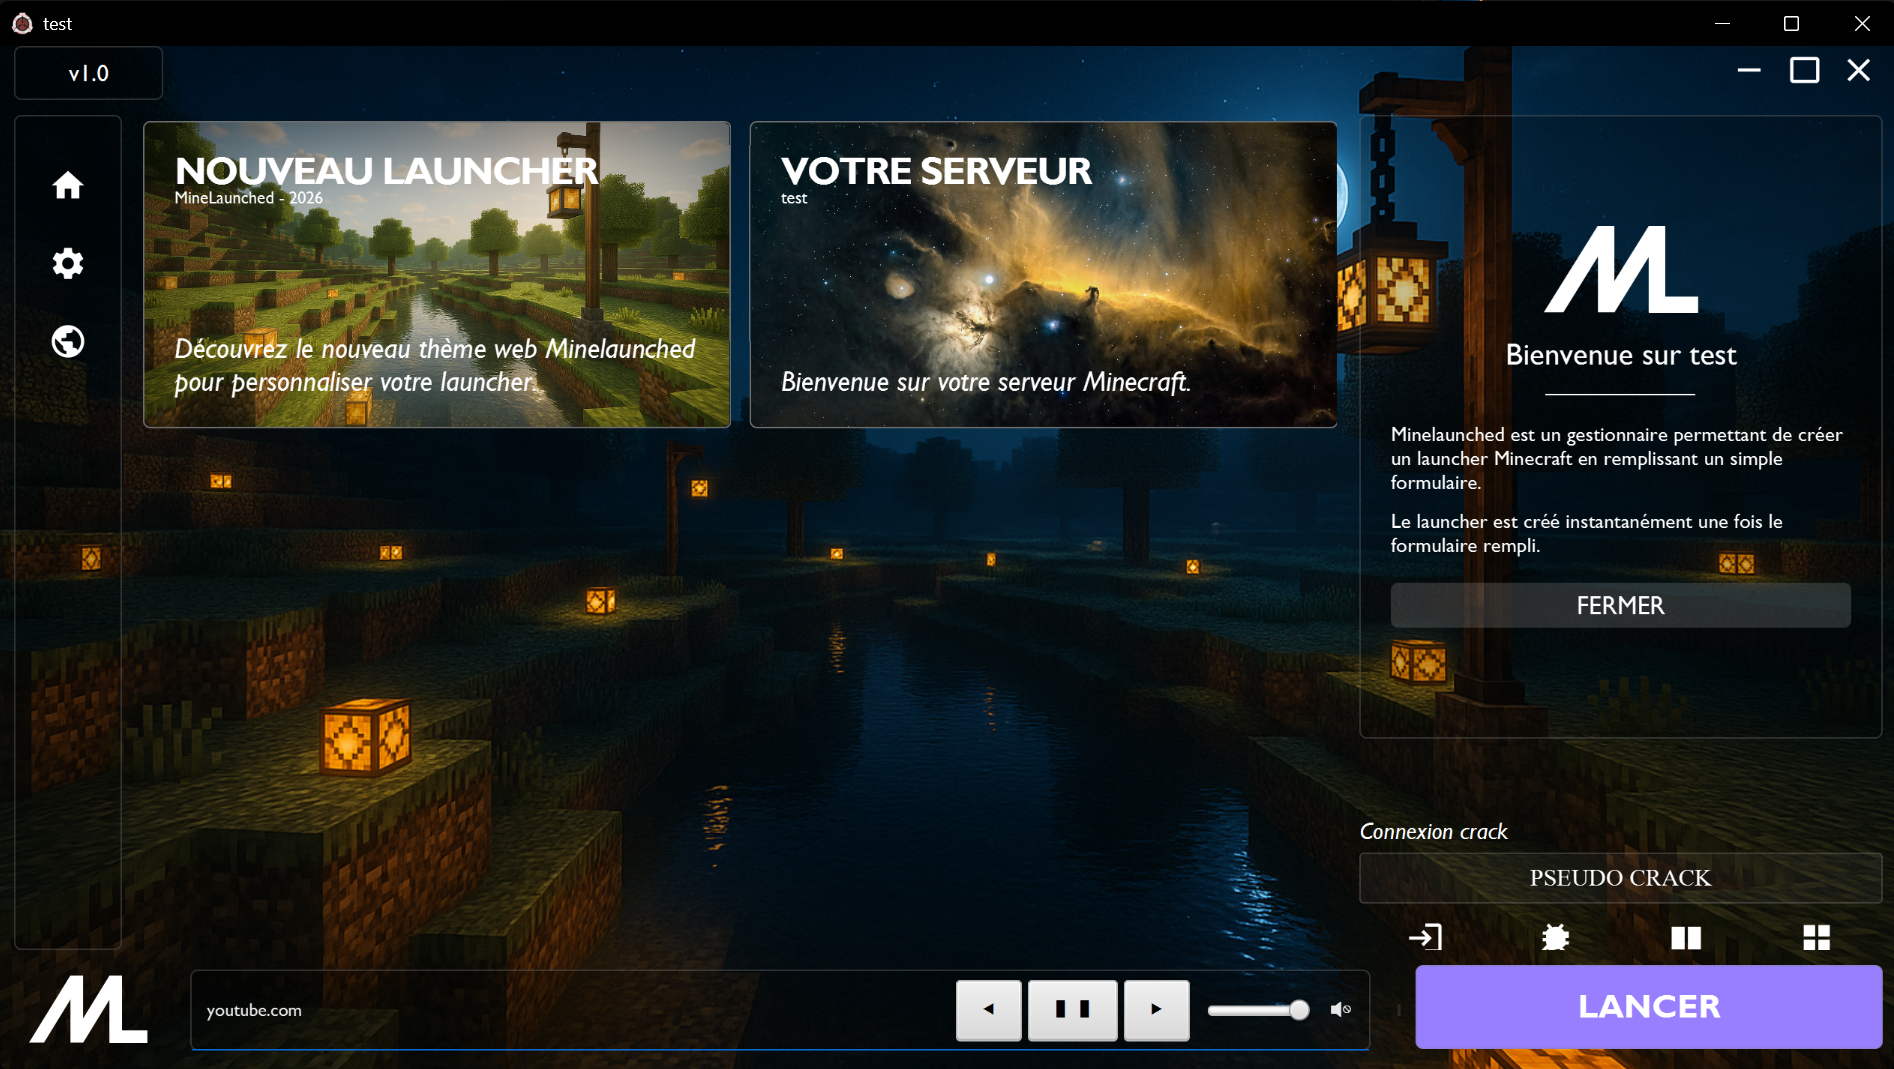Close the launcher with the inner X icon
Image resolution: width=1894 pixels, height=1069 pixels.
click(x=1858, y=70)
